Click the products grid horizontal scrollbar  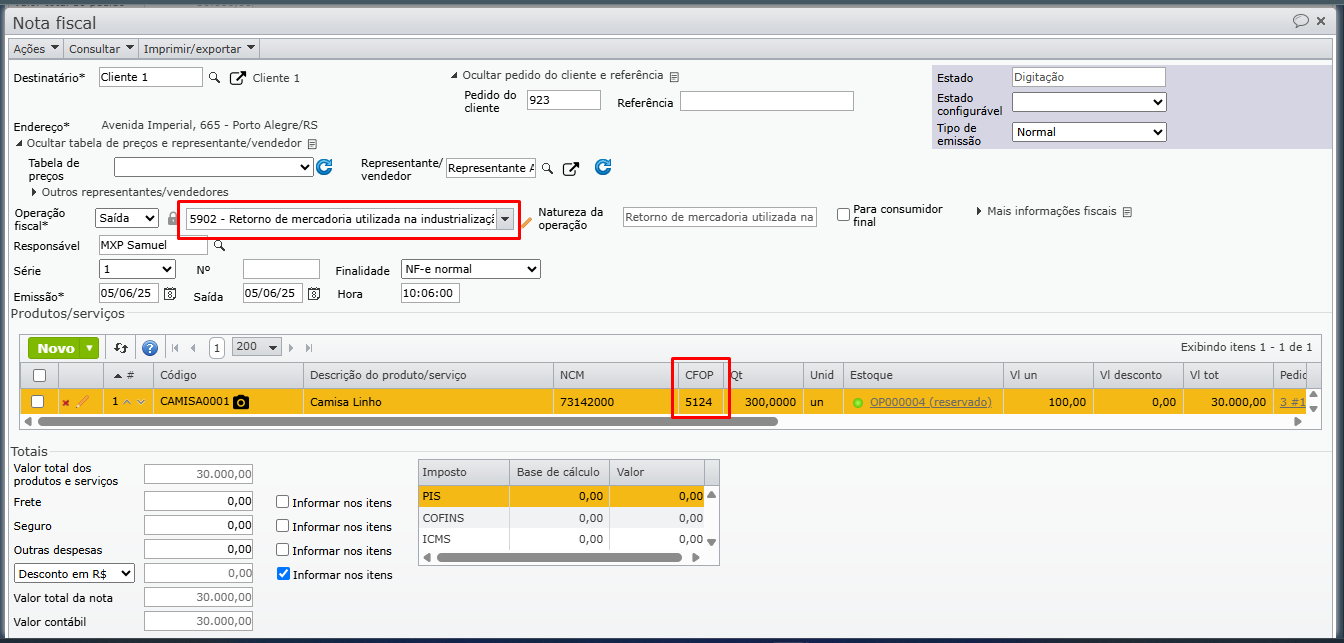coord(407,421)
